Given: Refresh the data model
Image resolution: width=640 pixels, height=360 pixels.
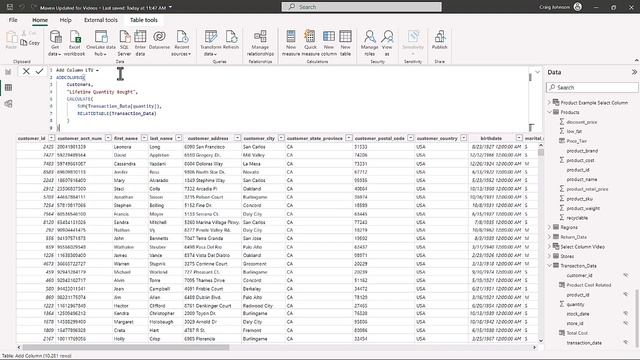Looking at the screenshot, I should tap(231, 40).
